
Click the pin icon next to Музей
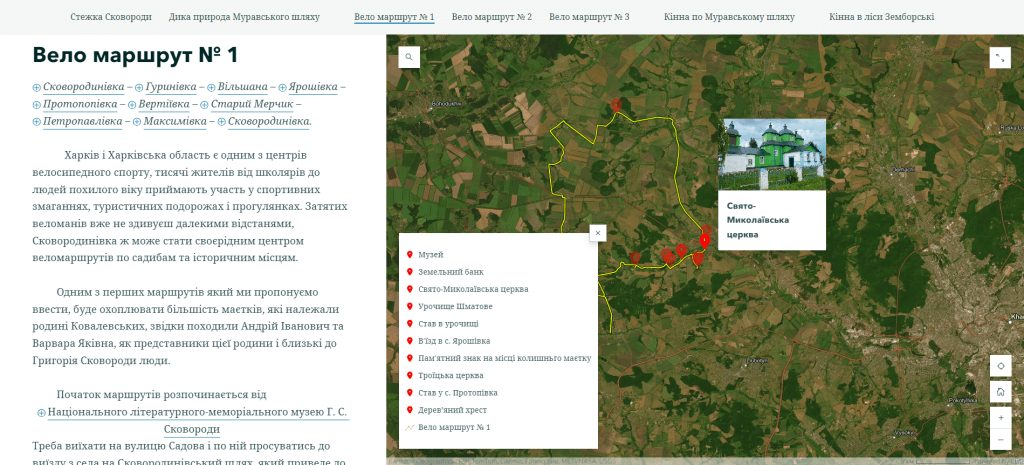[x=409, y=255]
